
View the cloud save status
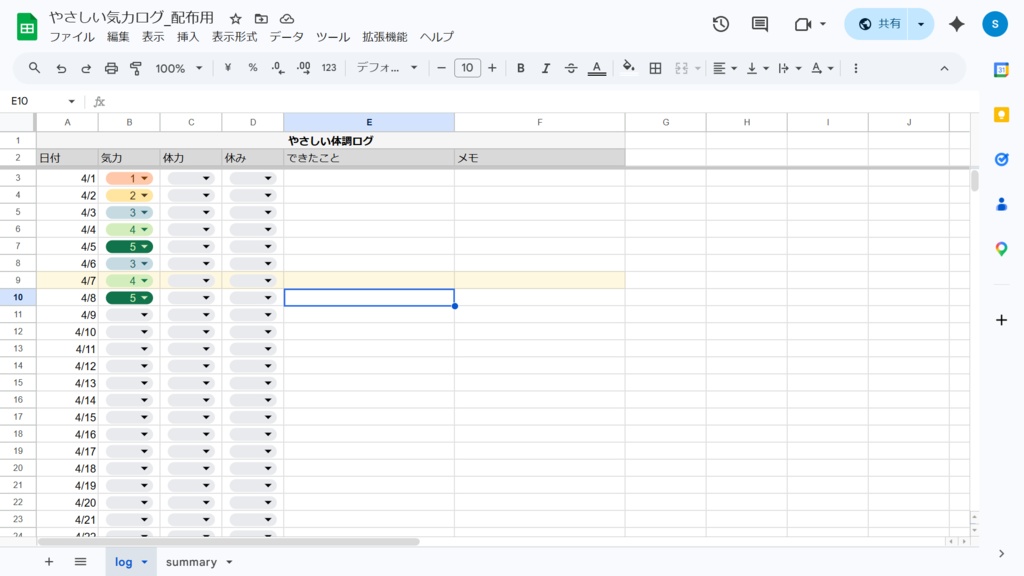tap(287, 19)
